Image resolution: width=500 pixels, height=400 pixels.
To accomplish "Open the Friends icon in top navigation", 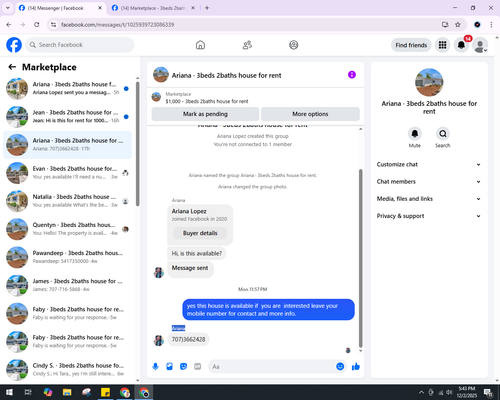I will [247, 45].
